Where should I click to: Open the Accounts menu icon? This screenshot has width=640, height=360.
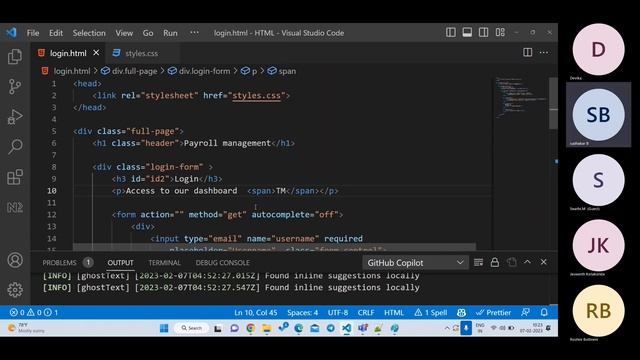[15, 260]
